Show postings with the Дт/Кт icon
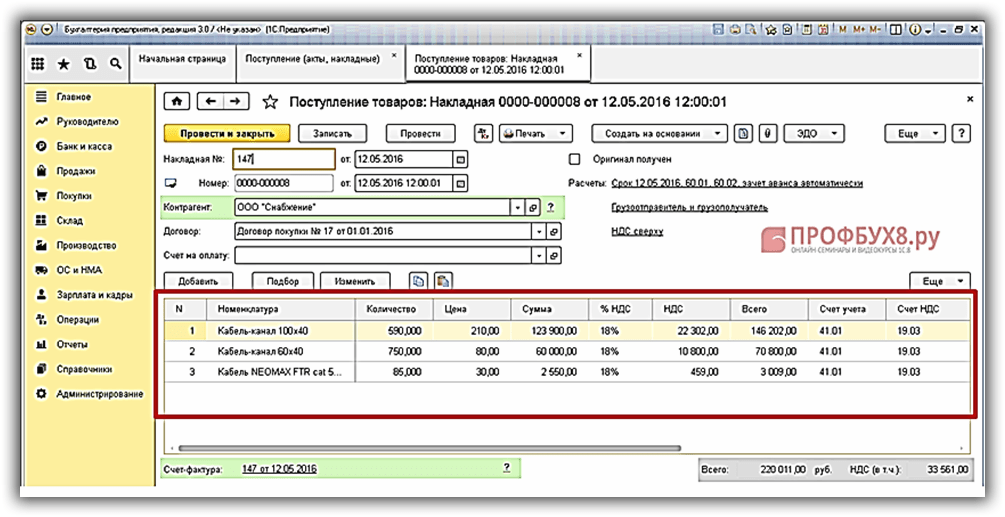The height and width of the screenshot is (517, 1005). click(x=483, y=134)
